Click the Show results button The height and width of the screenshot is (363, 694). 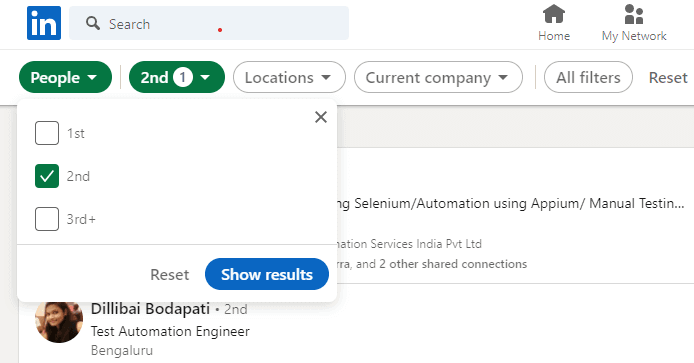pos(267,274)
